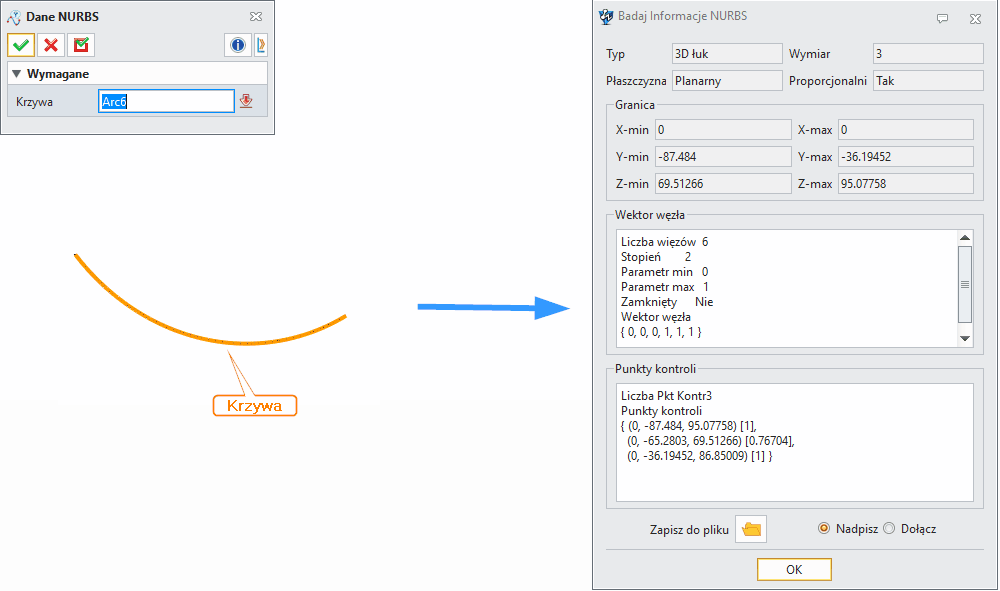
Task: Click the Typ field showing 3D łuk
Action: (x=727, y=53)
